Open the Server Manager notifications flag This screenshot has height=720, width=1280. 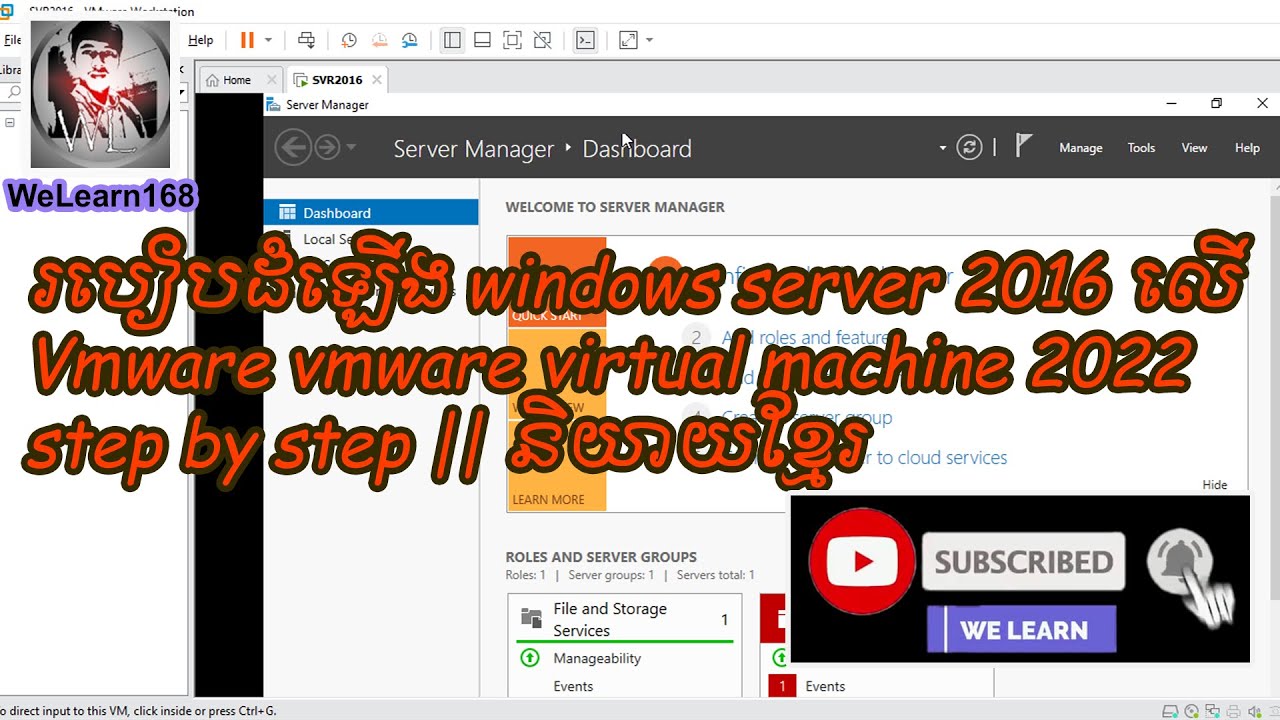1023,147
